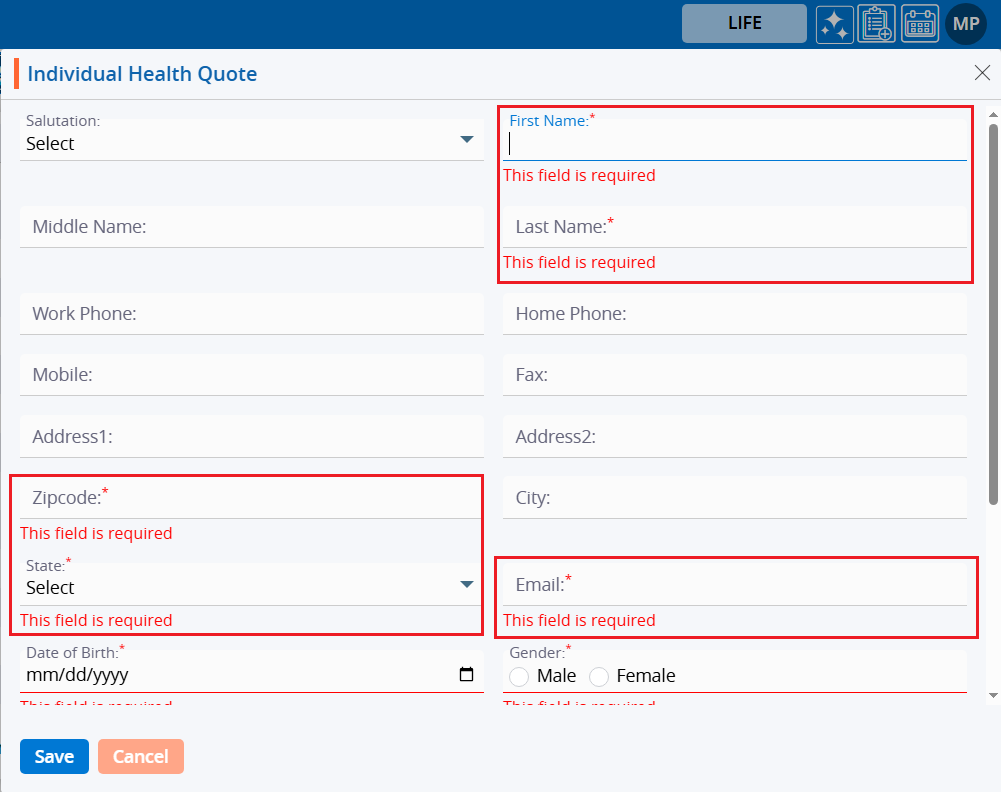Click the LIFE button in header

coord(744,24)
